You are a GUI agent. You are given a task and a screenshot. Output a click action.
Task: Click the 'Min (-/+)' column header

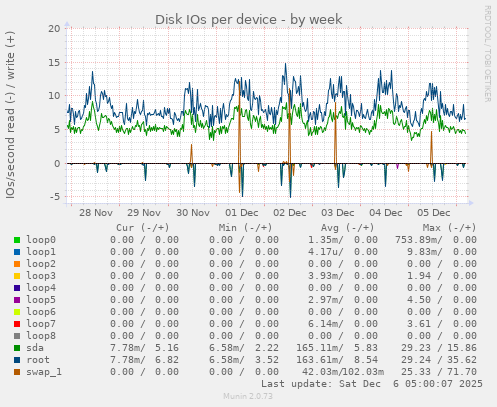245,228
